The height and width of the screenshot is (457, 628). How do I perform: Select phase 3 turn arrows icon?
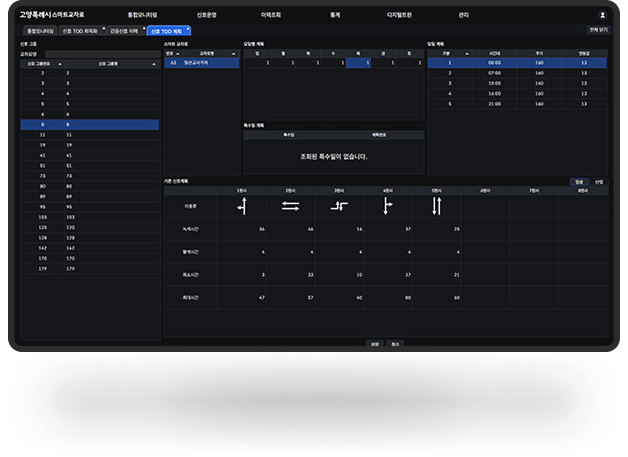(x=339, y=205)
